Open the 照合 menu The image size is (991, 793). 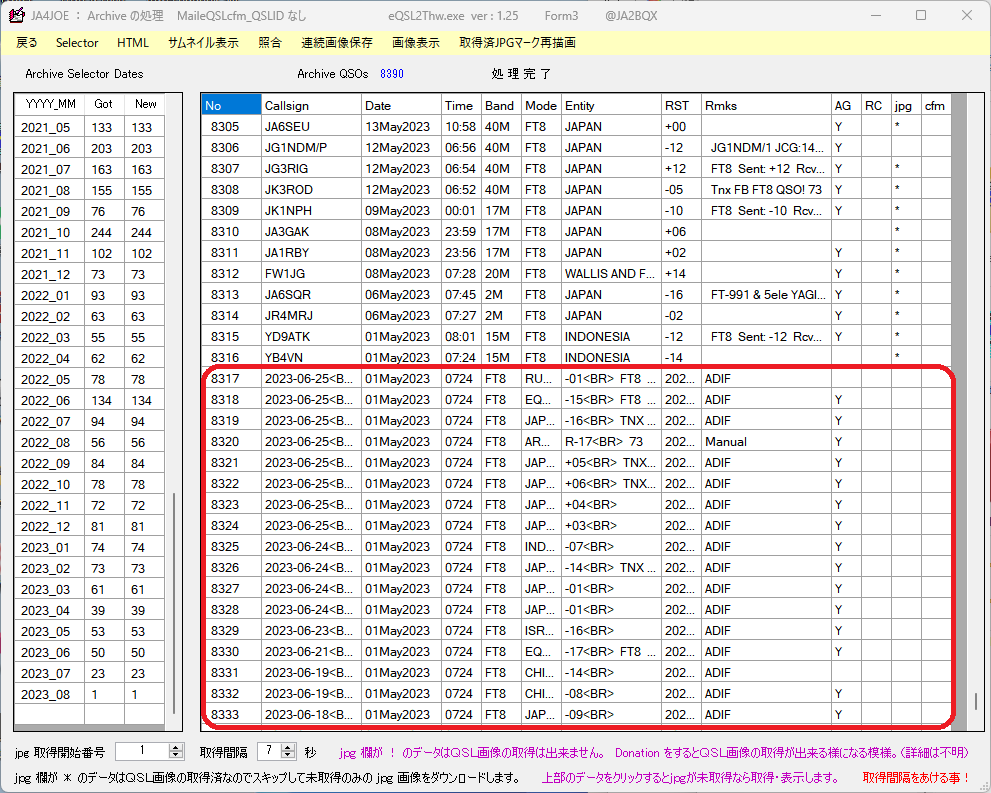(270, 43)
